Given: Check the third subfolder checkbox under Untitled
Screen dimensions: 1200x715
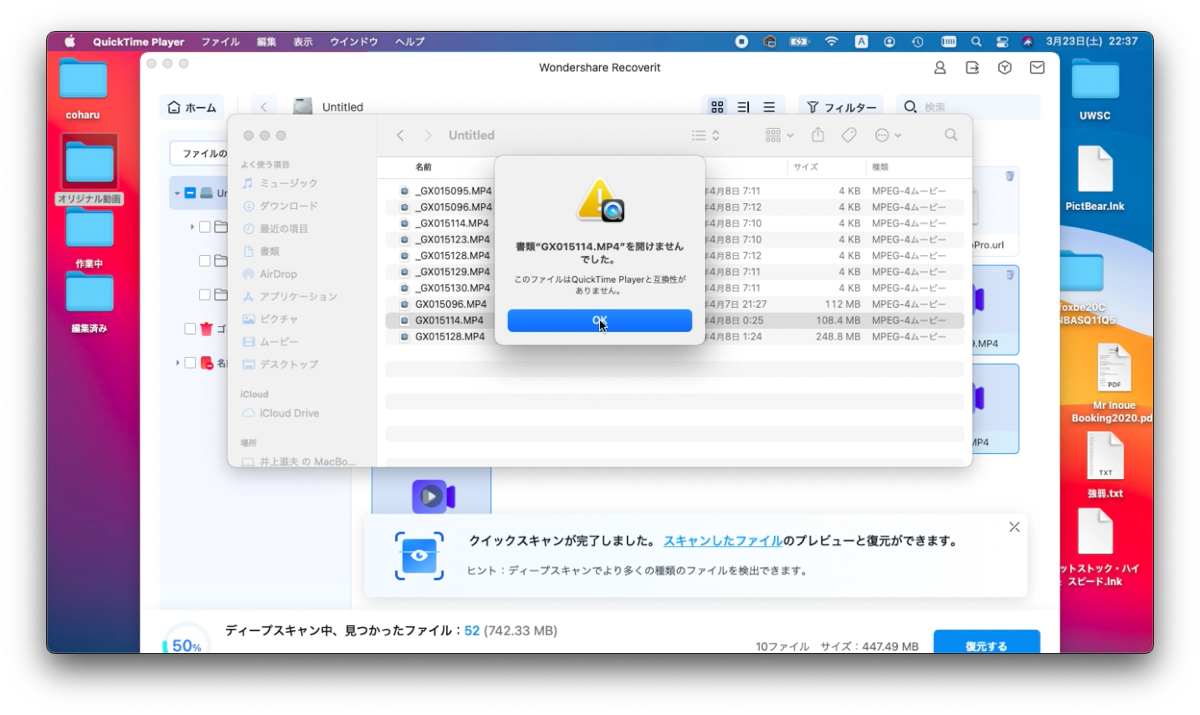Looking at the screenshot, I should 205,295.
